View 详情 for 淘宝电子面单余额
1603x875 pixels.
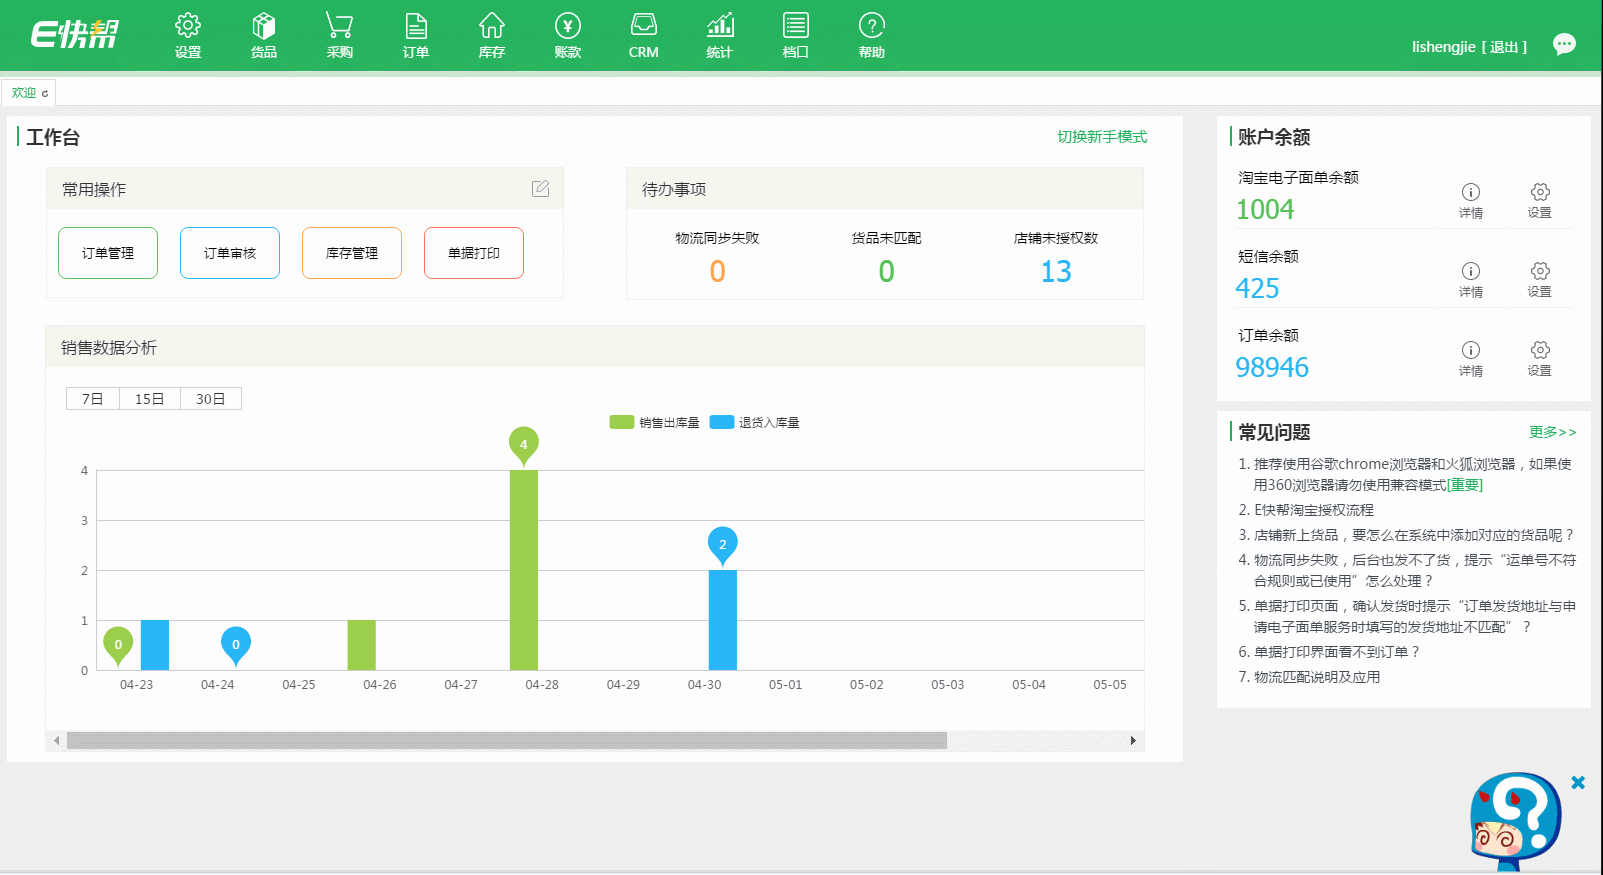point(1470,200)
